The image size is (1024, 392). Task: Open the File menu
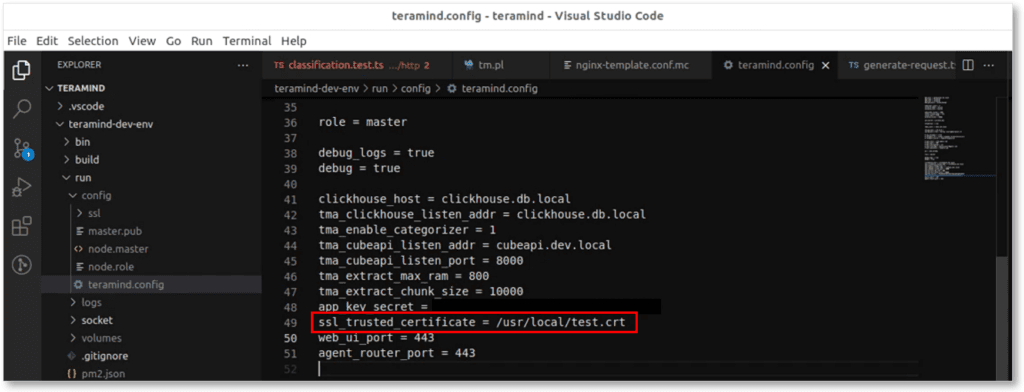point(16,41)
